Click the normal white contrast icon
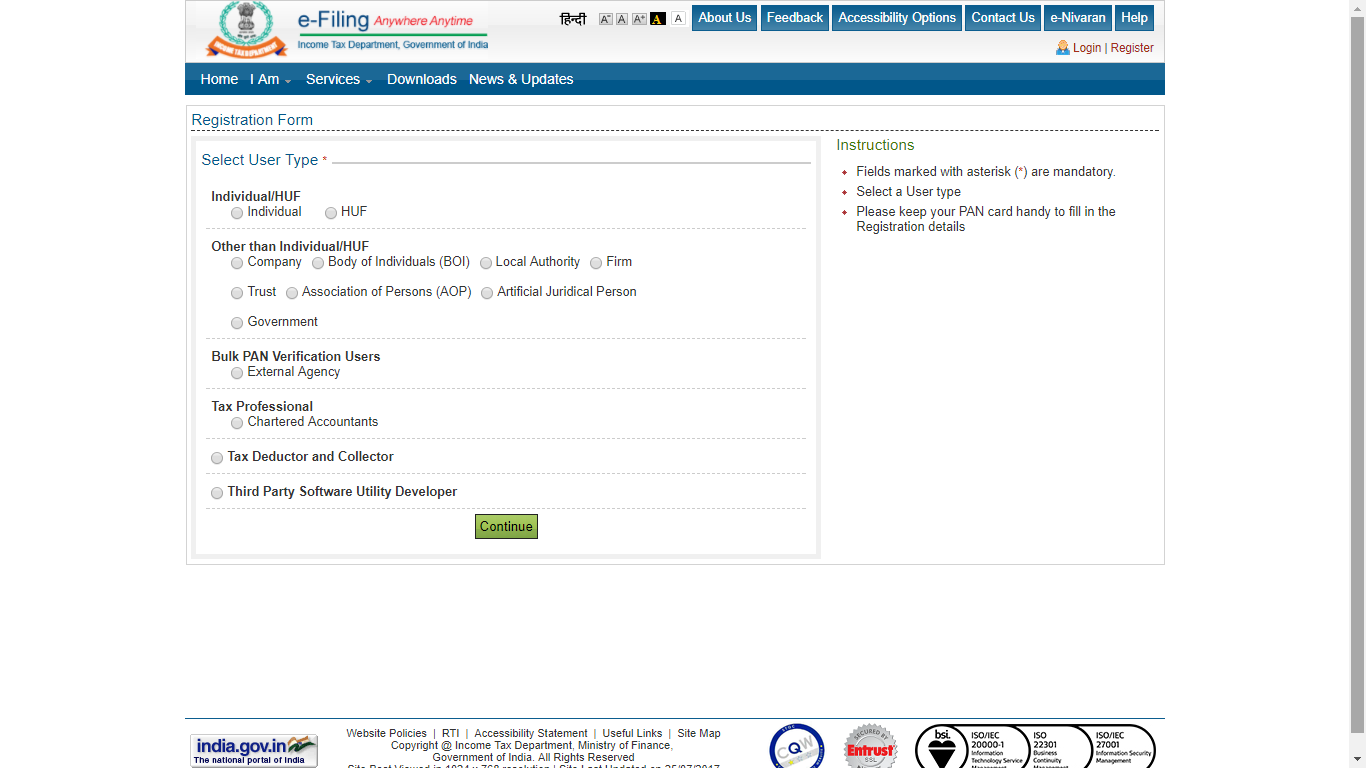Screen dimensions: 1366x768 (x=677, y=18)
